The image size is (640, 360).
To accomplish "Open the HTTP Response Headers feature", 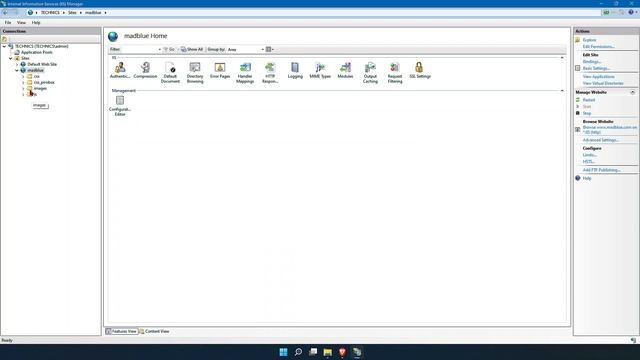I will click(270, 73).
